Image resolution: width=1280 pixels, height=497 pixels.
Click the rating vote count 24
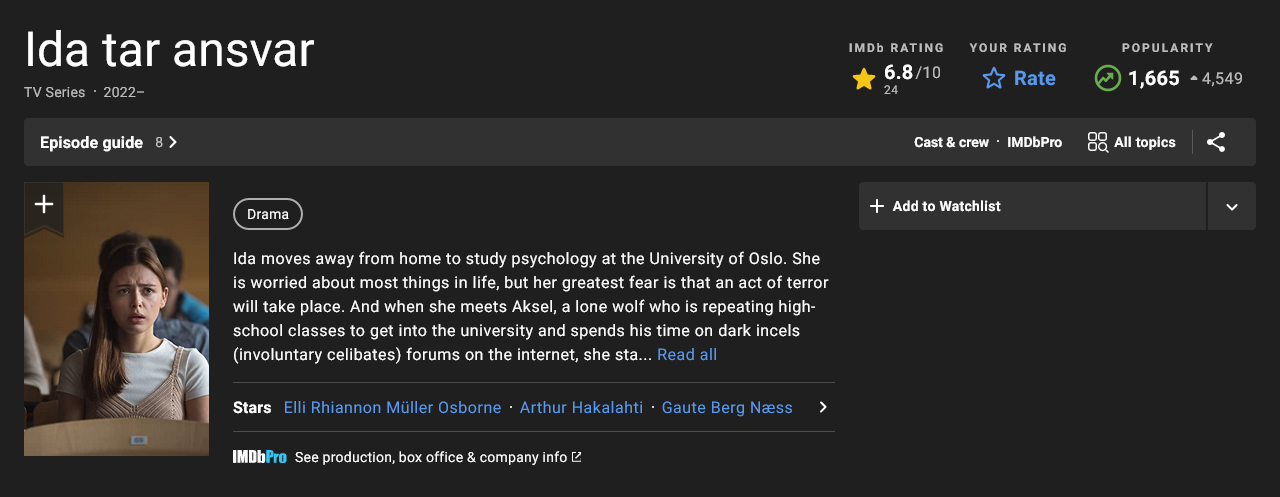tap(891, 90)
